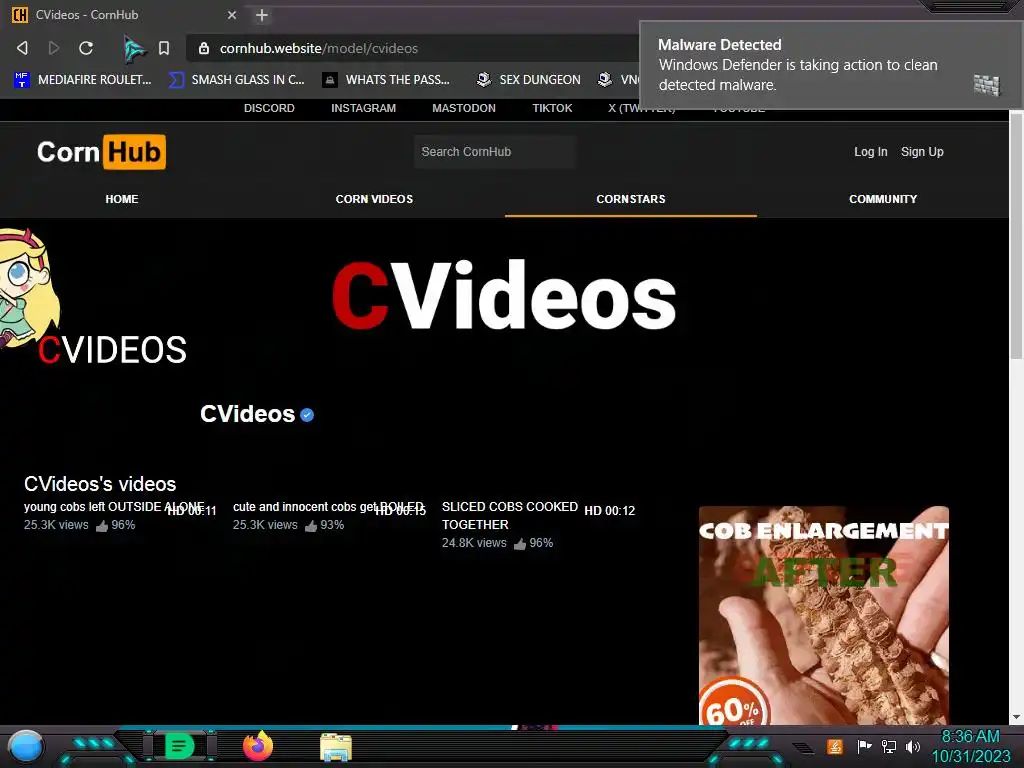This screenshot has height=768, width=1024.
Task: Click the COB ENLARGEMENT ad image
Action: pyautogui.click(x=824, y=615)
